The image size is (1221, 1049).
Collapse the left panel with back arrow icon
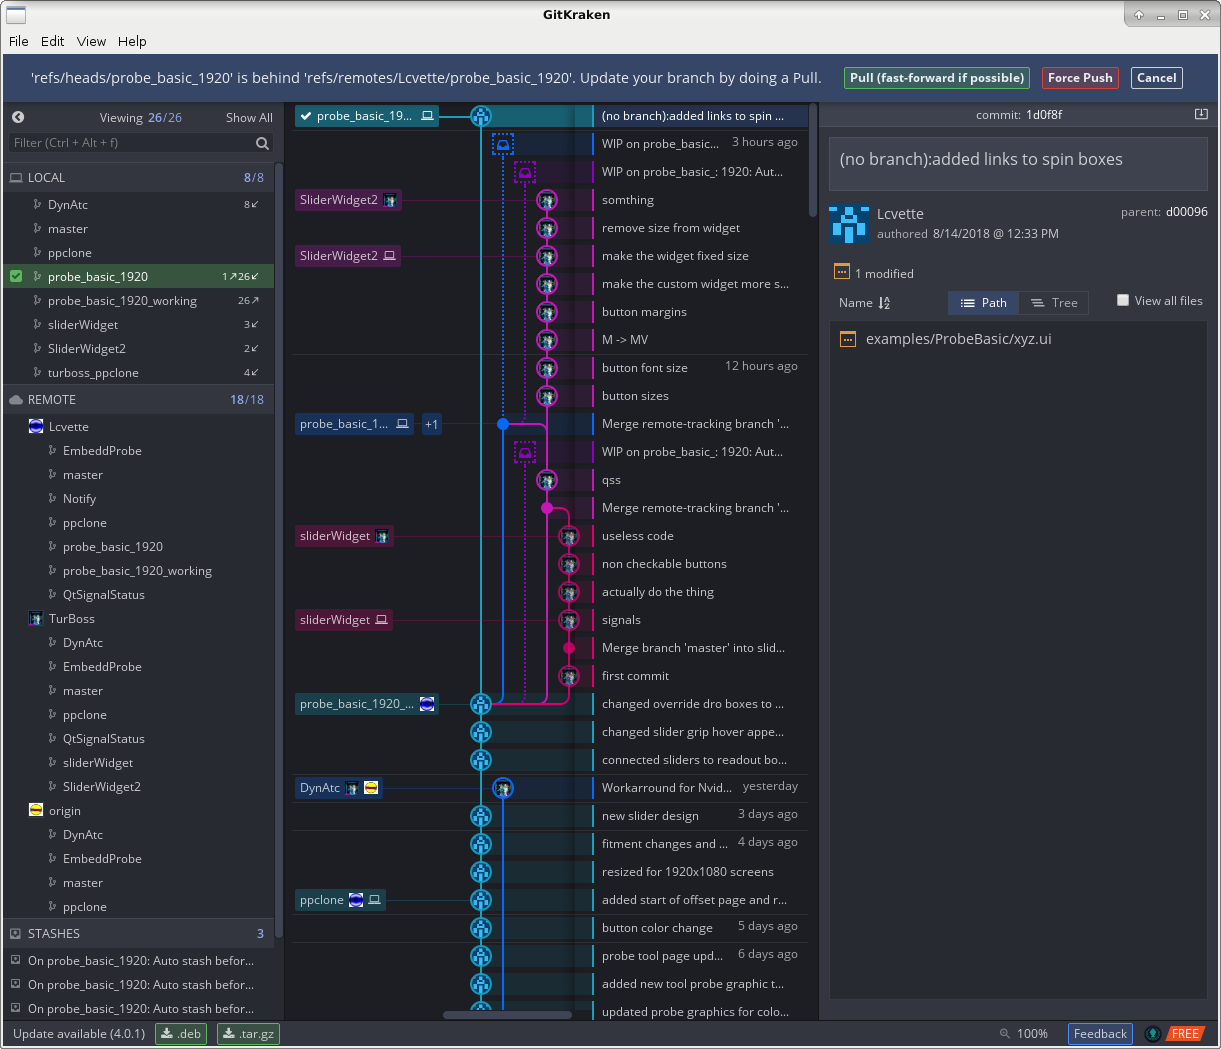point(18,117)
